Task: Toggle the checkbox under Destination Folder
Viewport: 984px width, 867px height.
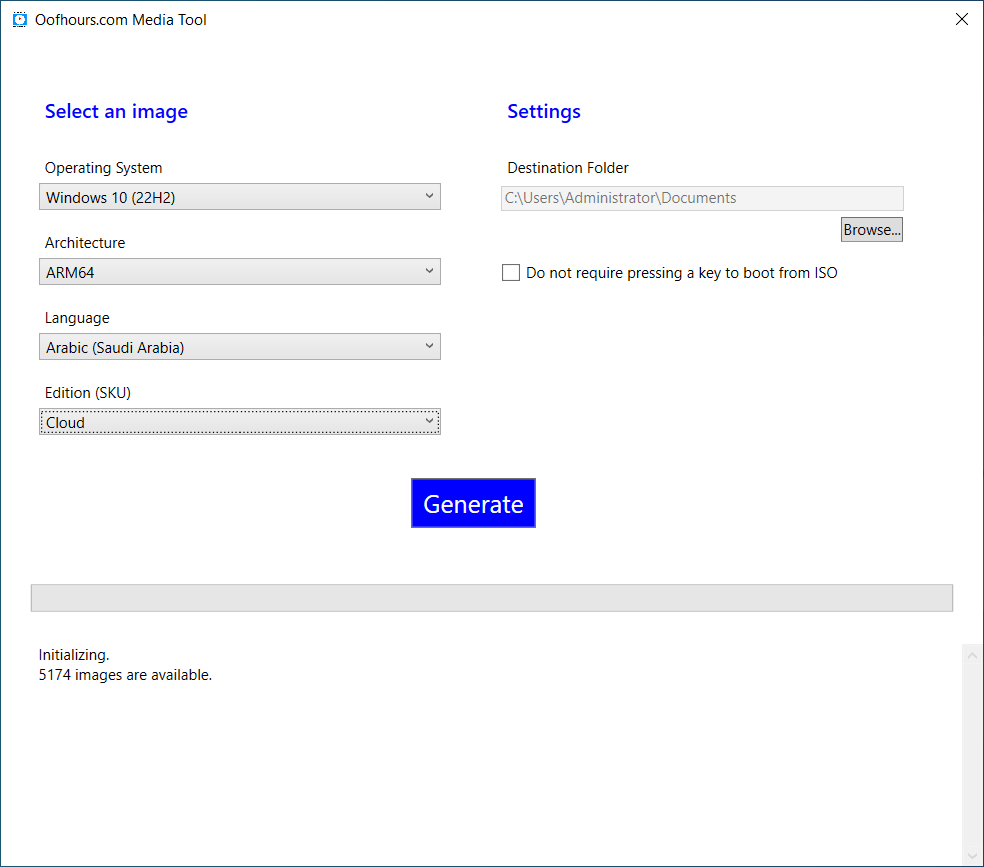Action: [511, 272]
